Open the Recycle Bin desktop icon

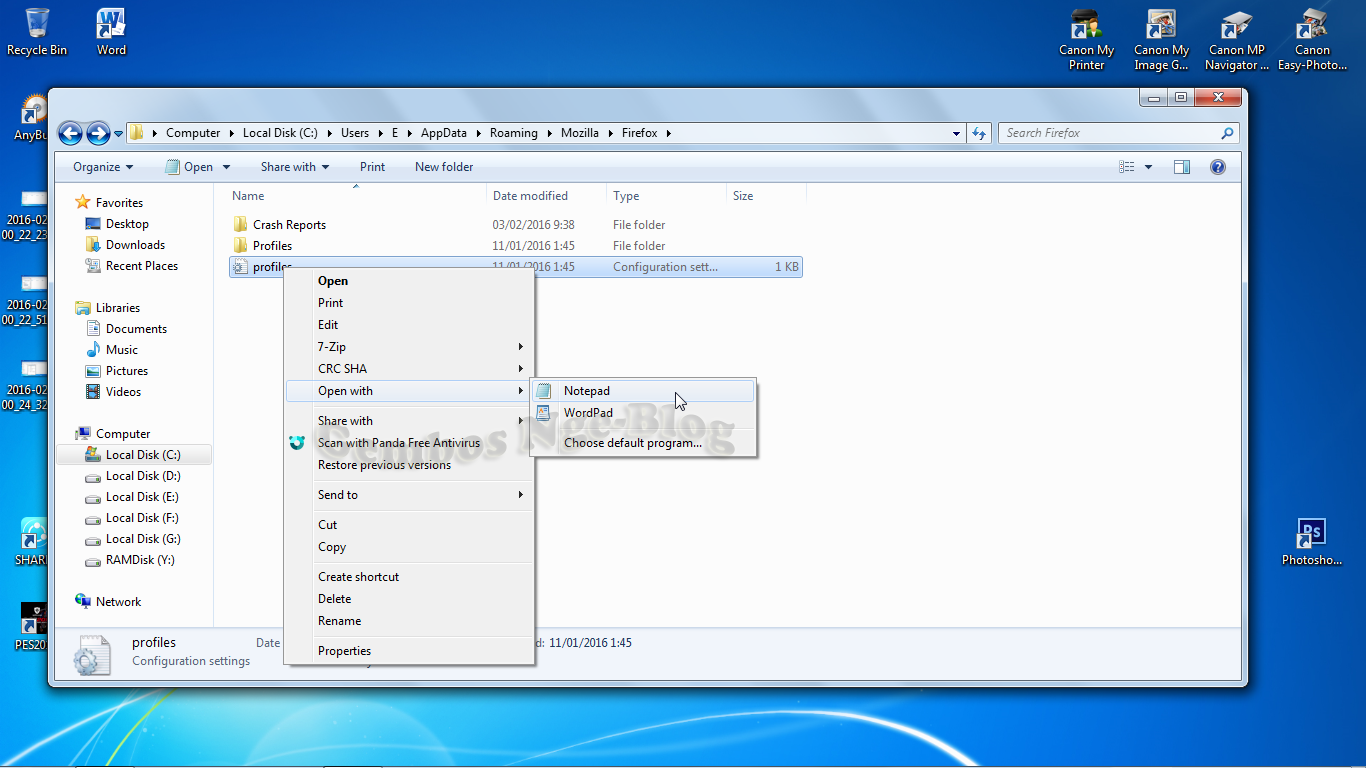coord(37,32)
